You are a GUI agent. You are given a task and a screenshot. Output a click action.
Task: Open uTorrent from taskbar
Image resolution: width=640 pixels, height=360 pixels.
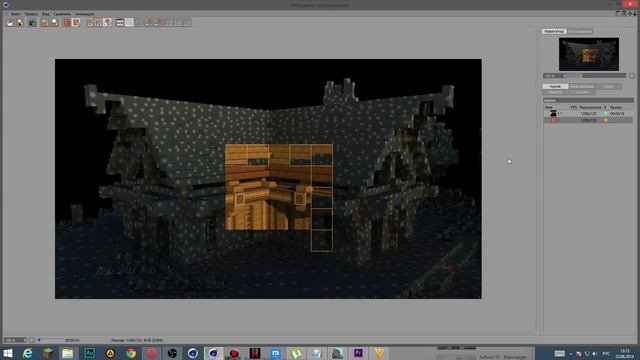coord(296,353)
